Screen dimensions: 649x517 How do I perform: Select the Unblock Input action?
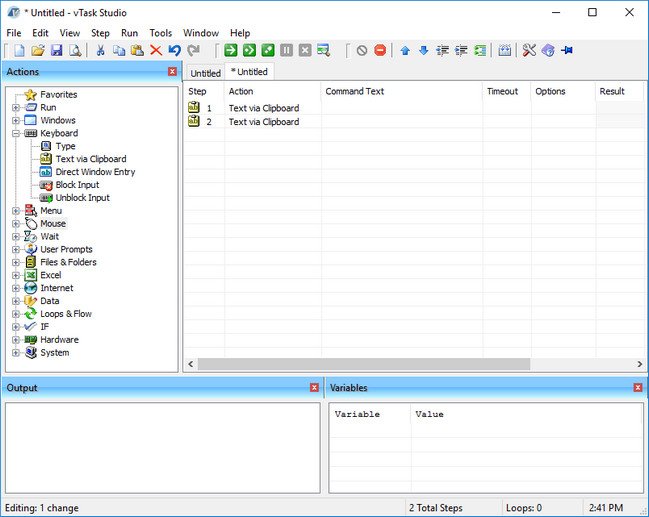tap(82, 198)
